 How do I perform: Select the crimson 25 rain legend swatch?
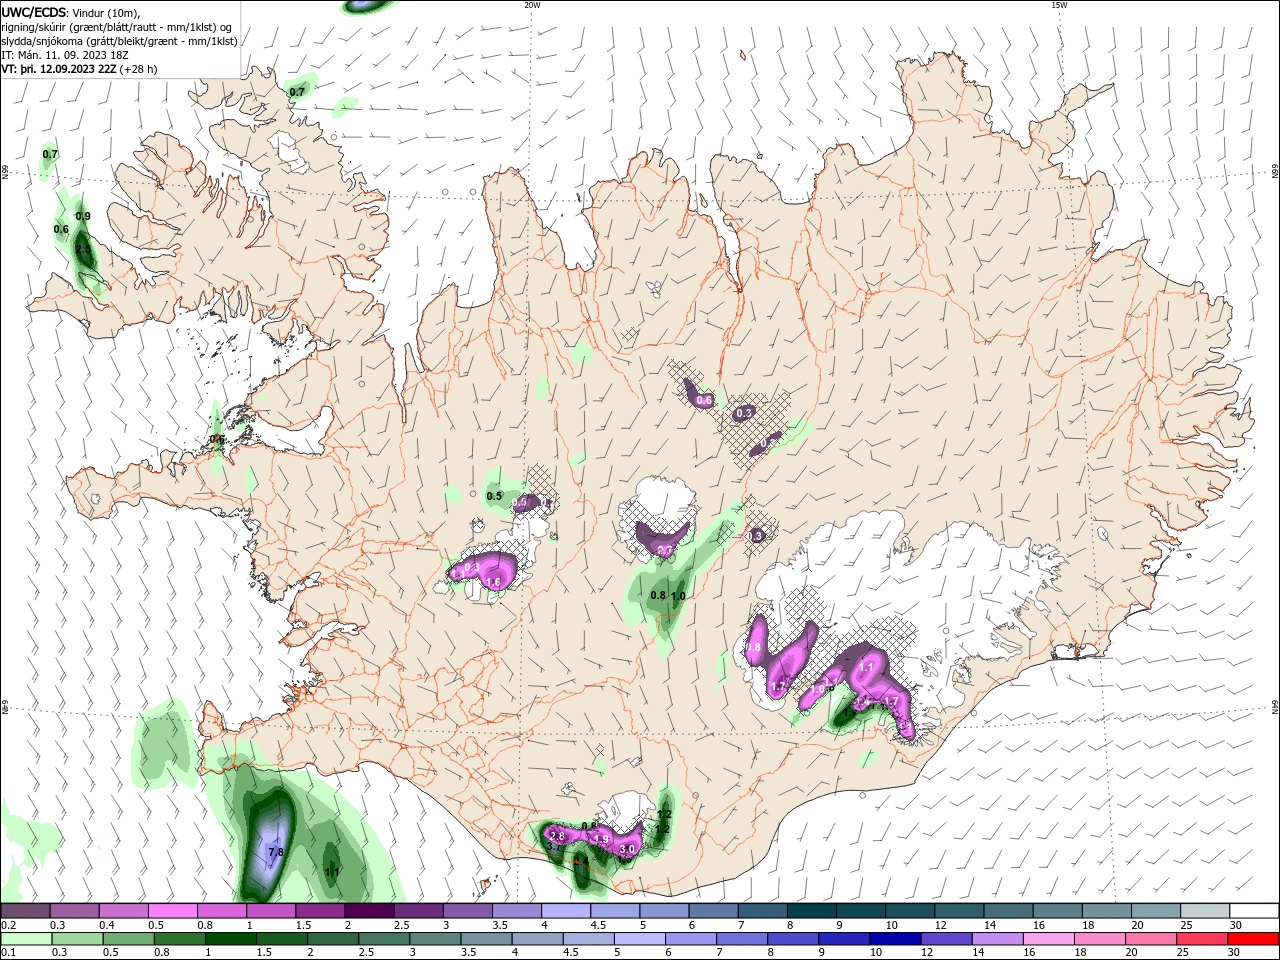(x=1202, y=939)
